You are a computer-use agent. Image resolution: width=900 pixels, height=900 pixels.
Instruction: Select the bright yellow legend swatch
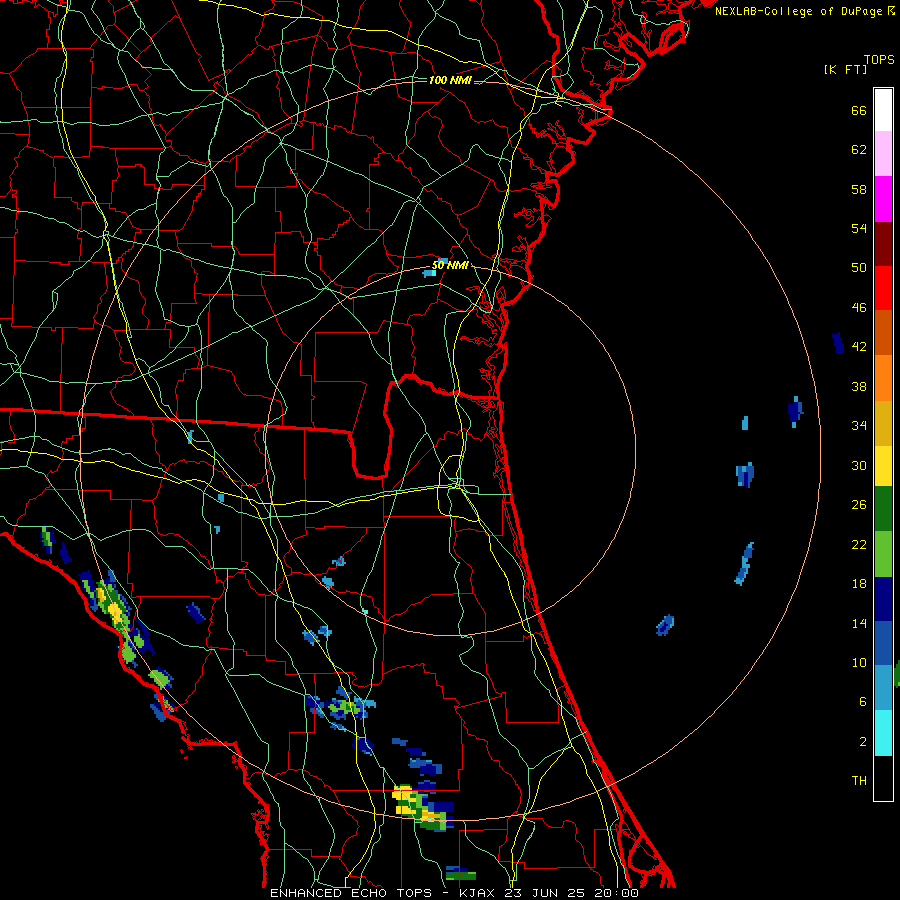point(883,466)
